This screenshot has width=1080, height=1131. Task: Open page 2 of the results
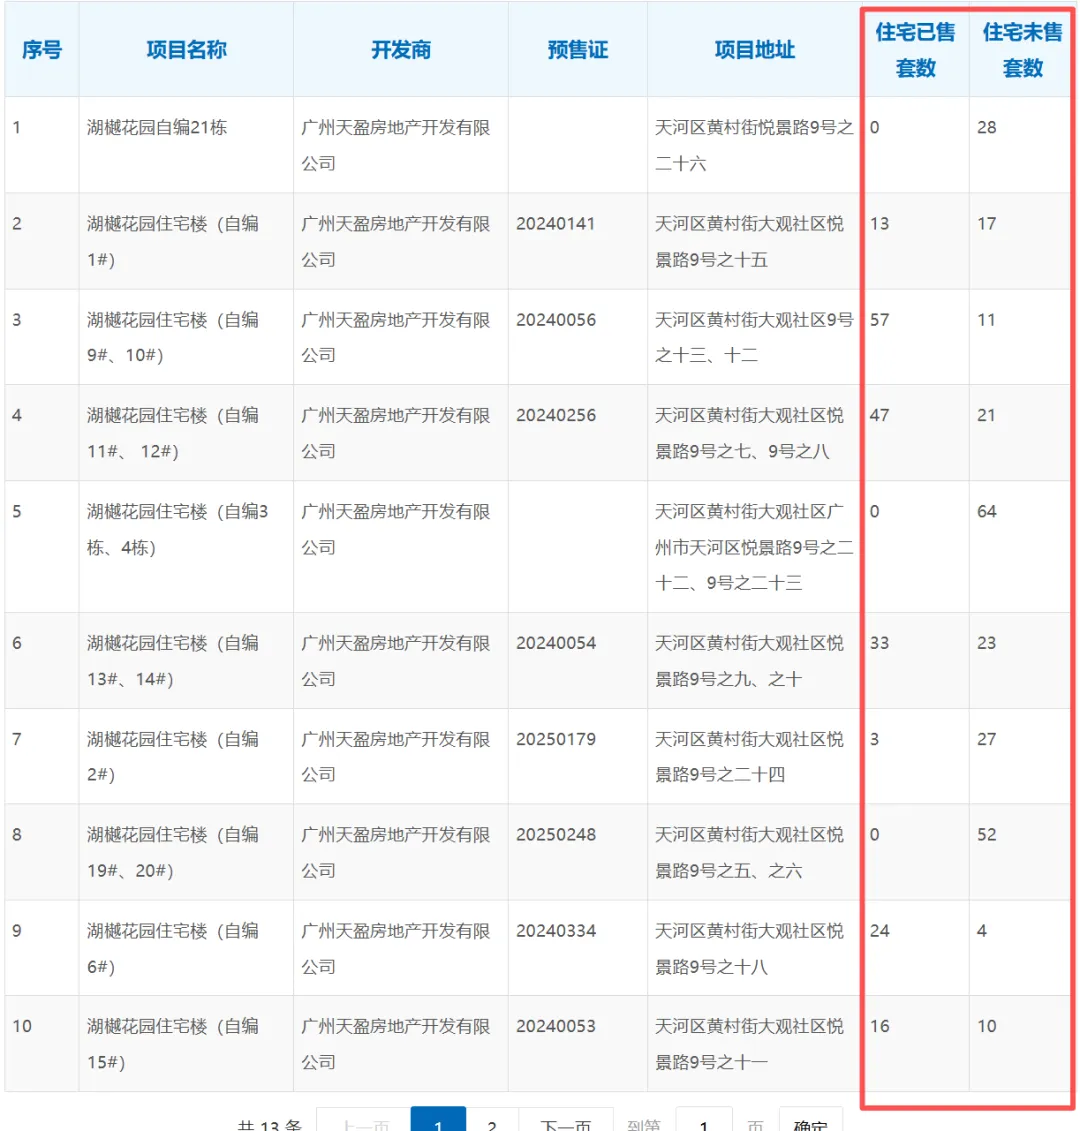[x=492, y=1122]
